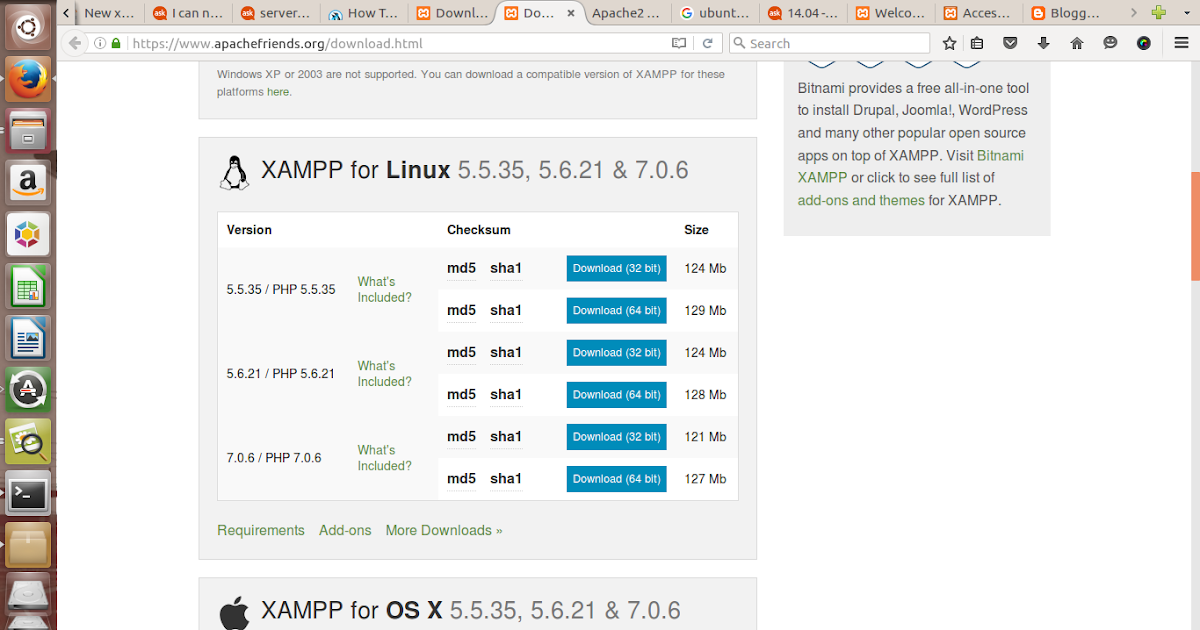The width and height of the screenshot is (1200, 630).
Task: Download XAMPP 7.0.6 64 bit
Action: click(616, 479)
